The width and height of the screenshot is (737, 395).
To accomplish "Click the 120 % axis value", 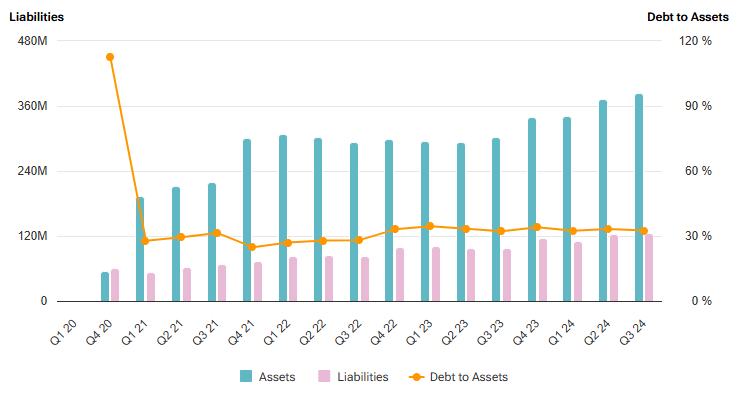I will 695,41.
